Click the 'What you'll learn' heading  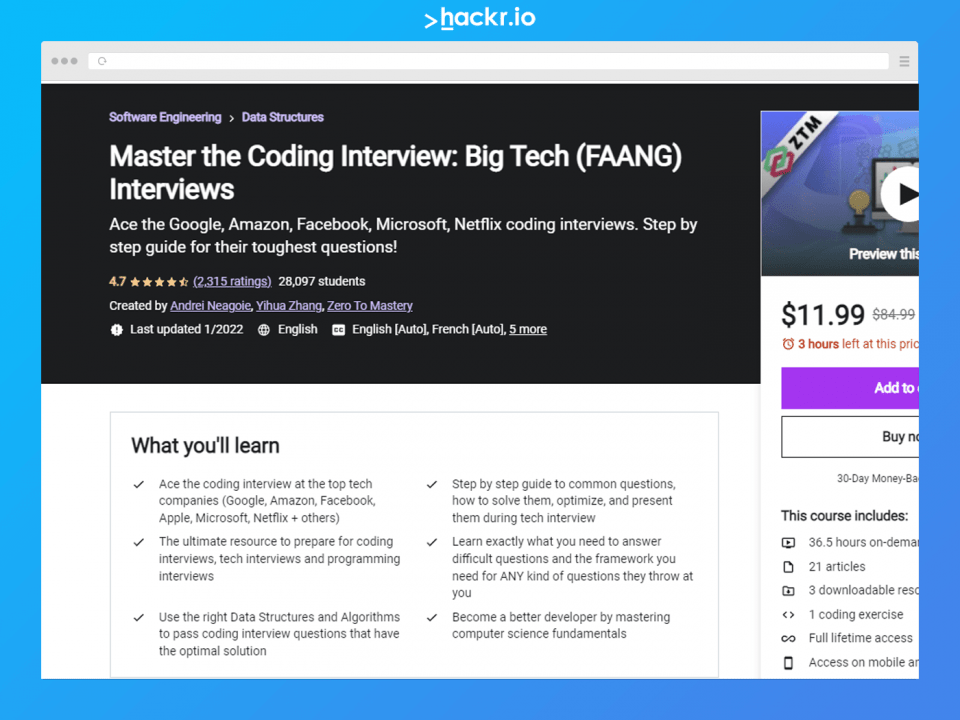205,446
